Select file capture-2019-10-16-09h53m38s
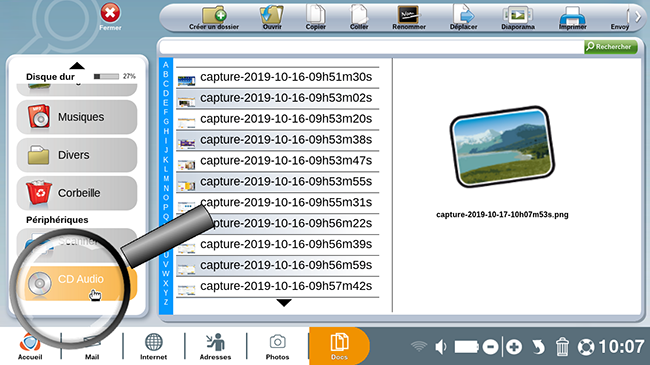Viewport: 650px width, 365px height. (278, 140)
